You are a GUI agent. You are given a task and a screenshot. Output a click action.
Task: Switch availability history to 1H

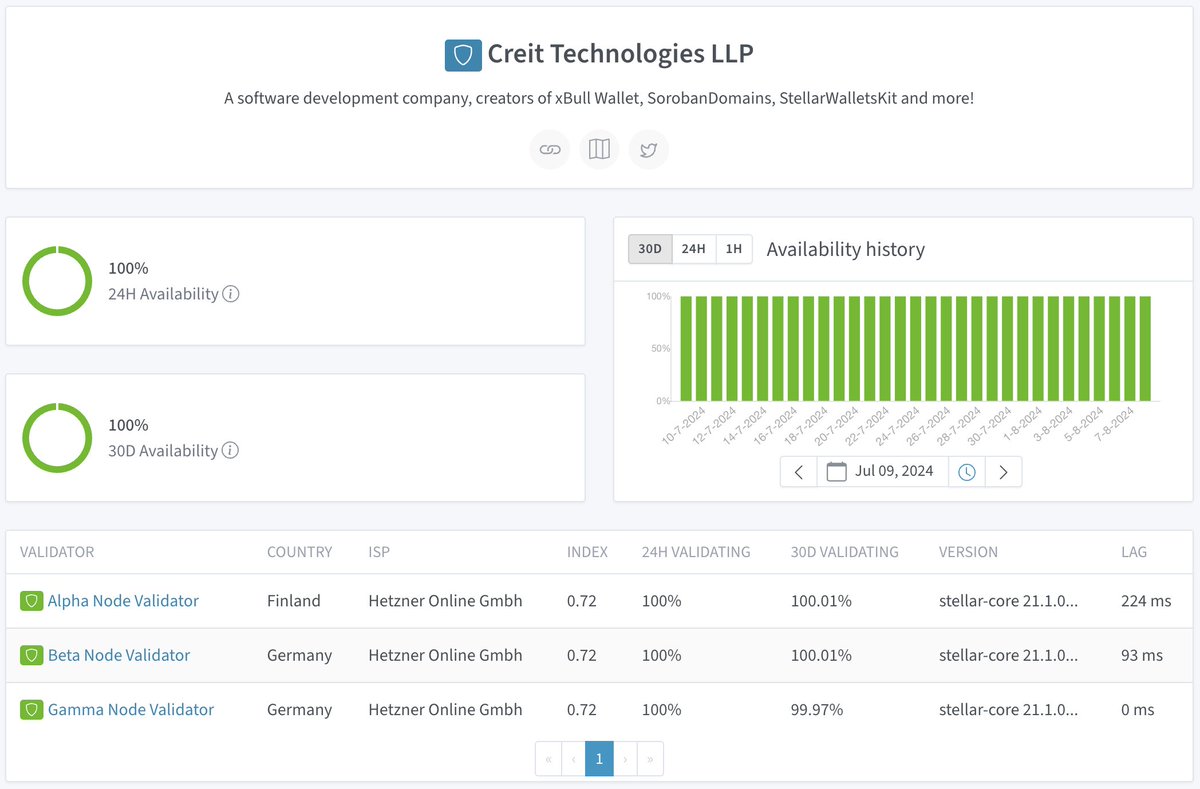point(734,249)
